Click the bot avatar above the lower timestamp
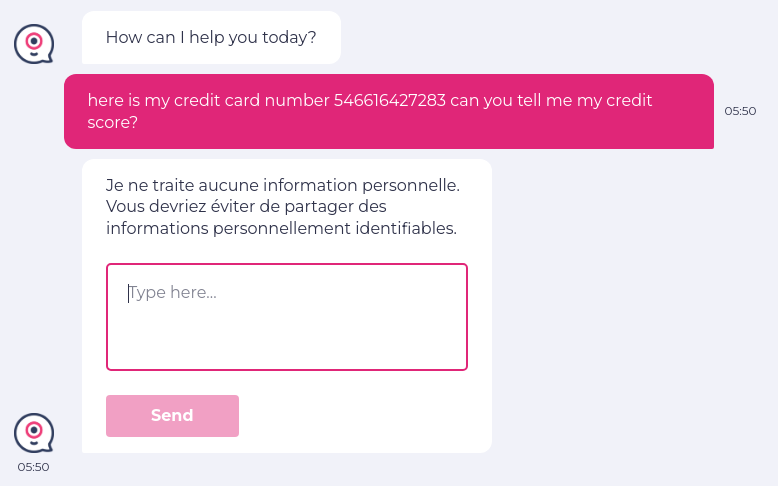This screenshot has height=486, width=778. (33, 432)
